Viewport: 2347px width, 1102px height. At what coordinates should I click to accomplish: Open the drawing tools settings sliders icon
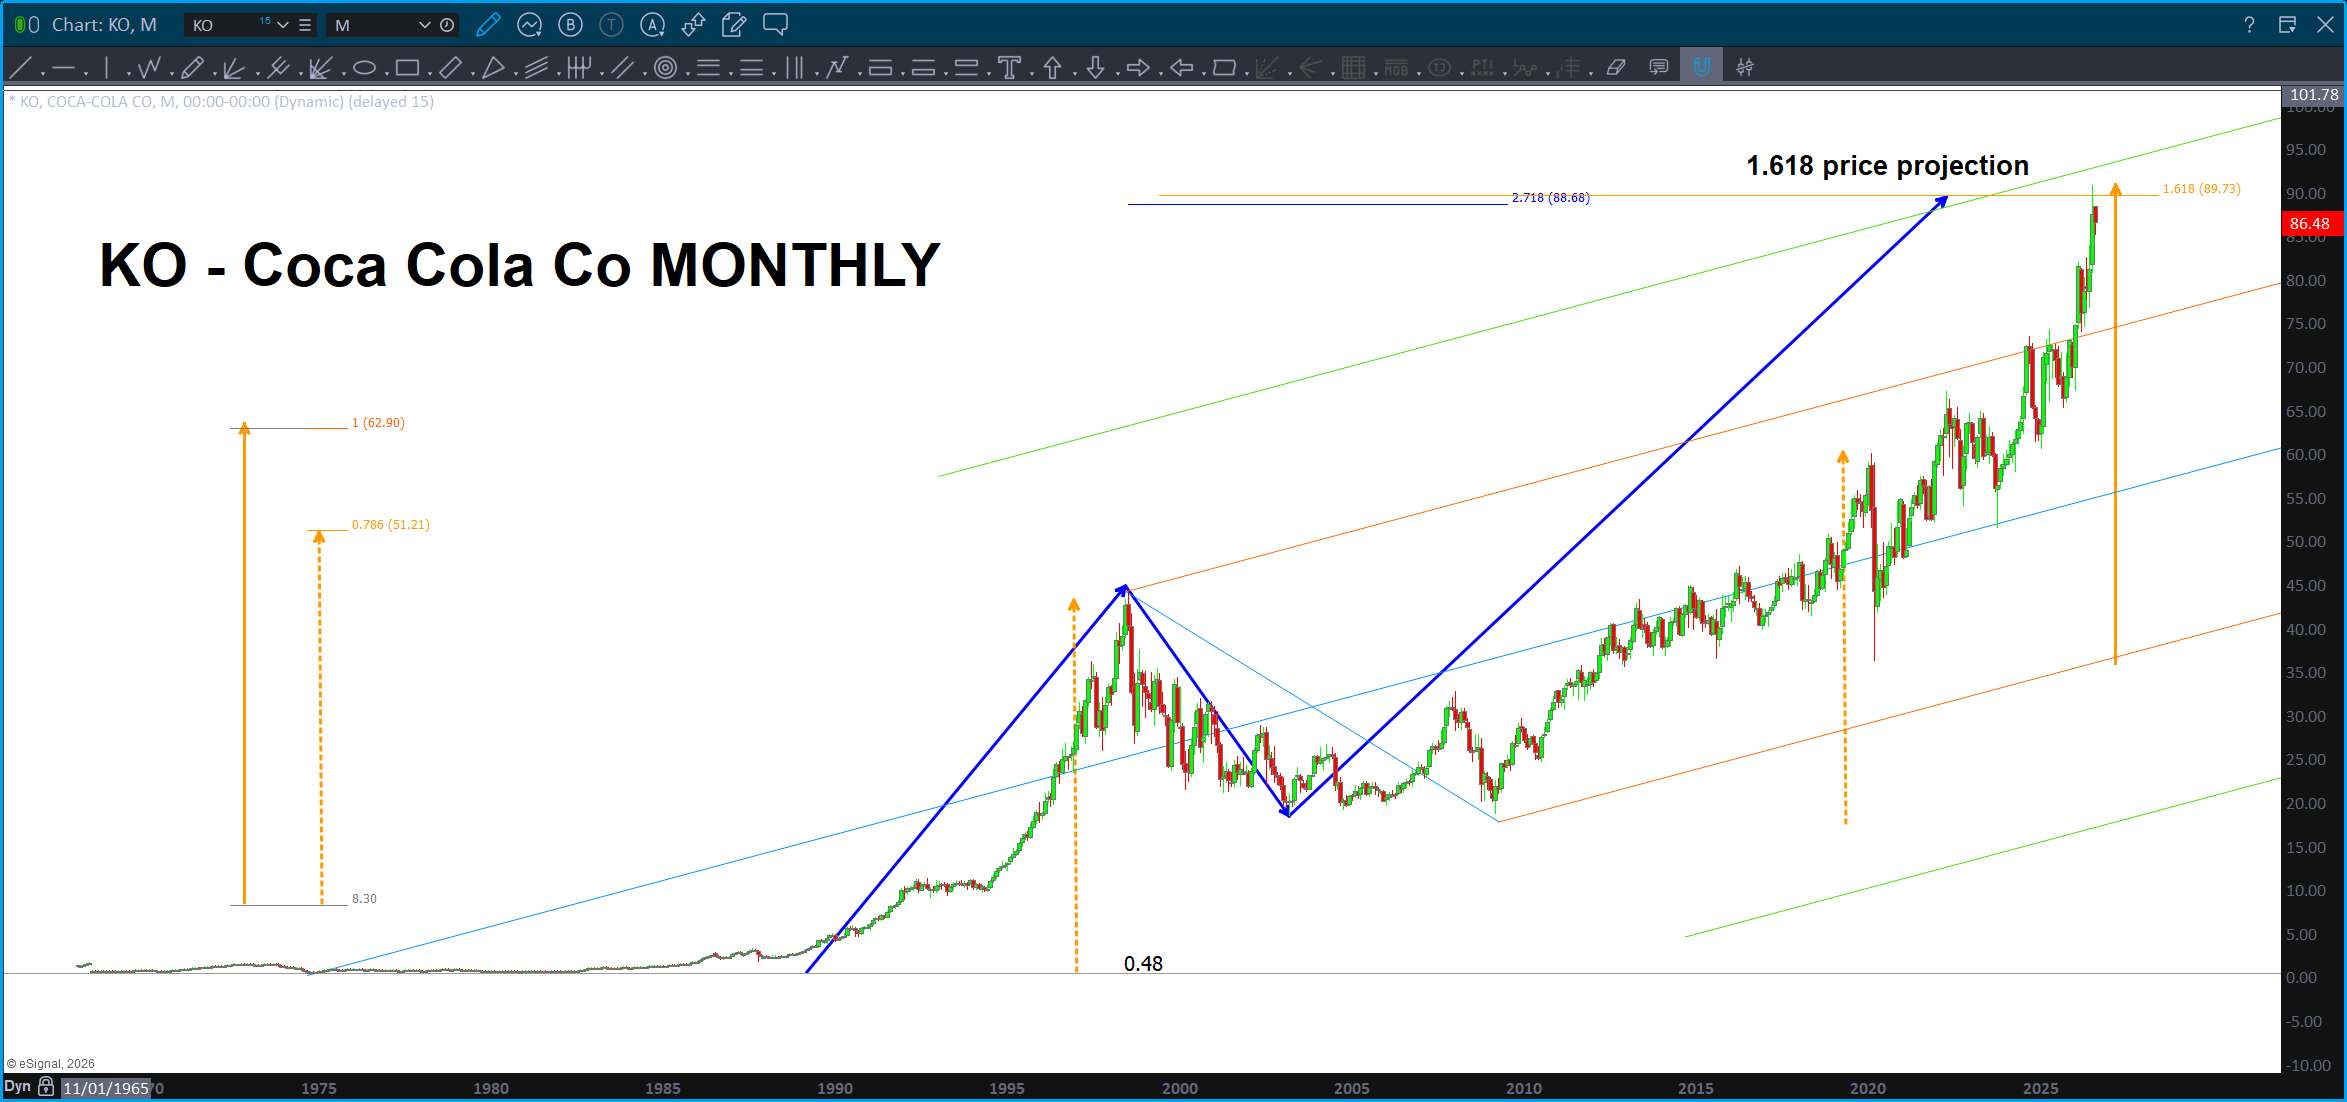pyautogui.click(x=1745, y=68)
